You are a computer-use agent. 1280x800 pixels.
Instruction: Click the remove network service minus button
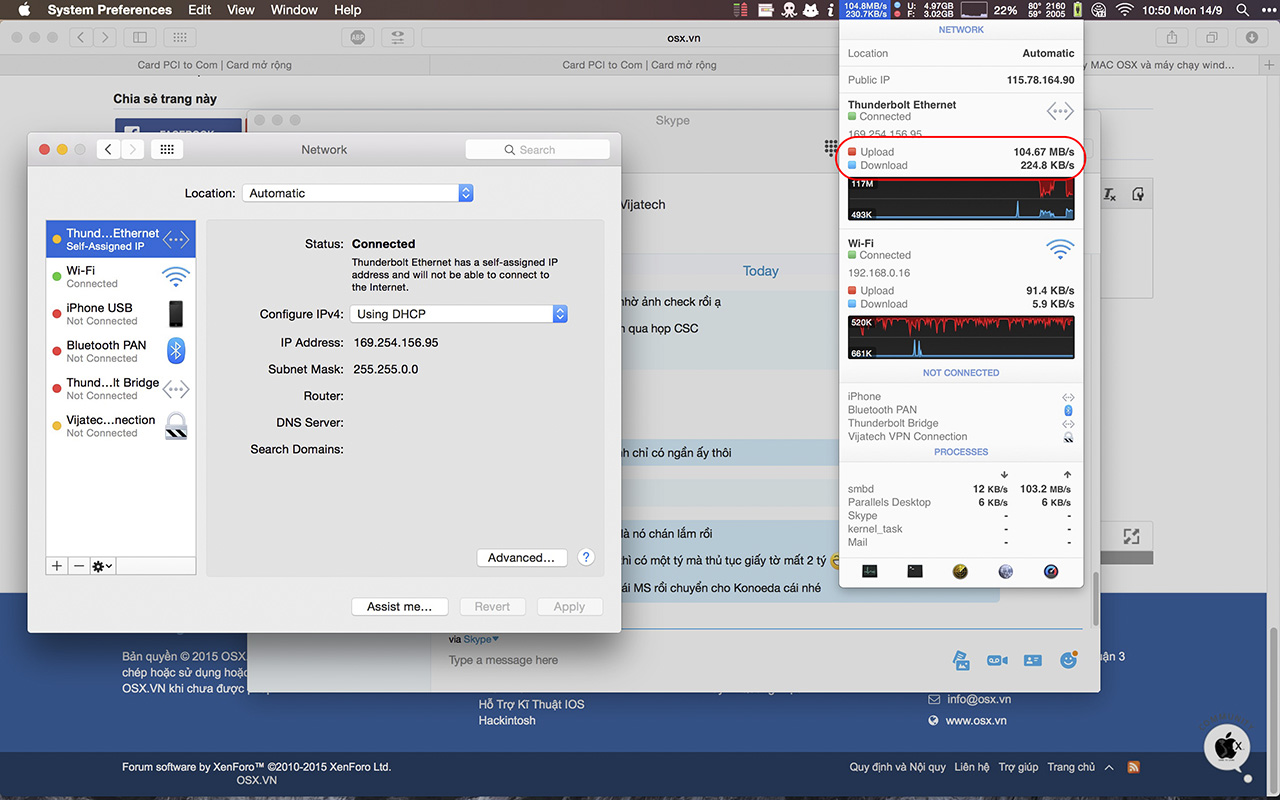(79, 566)
